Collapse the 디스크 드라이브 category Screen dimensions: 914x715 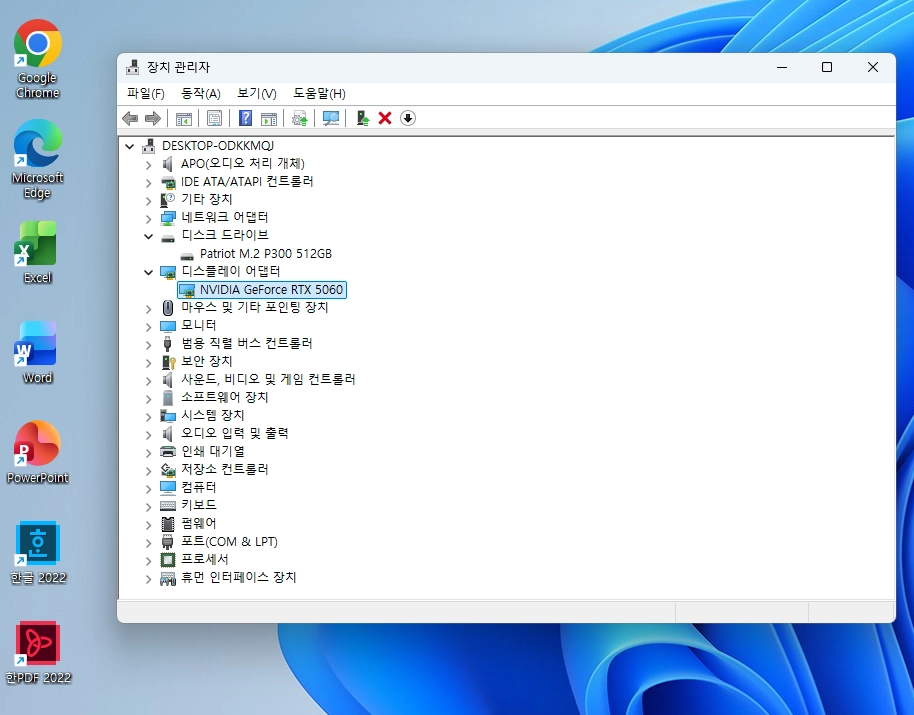tap(149, 236)
